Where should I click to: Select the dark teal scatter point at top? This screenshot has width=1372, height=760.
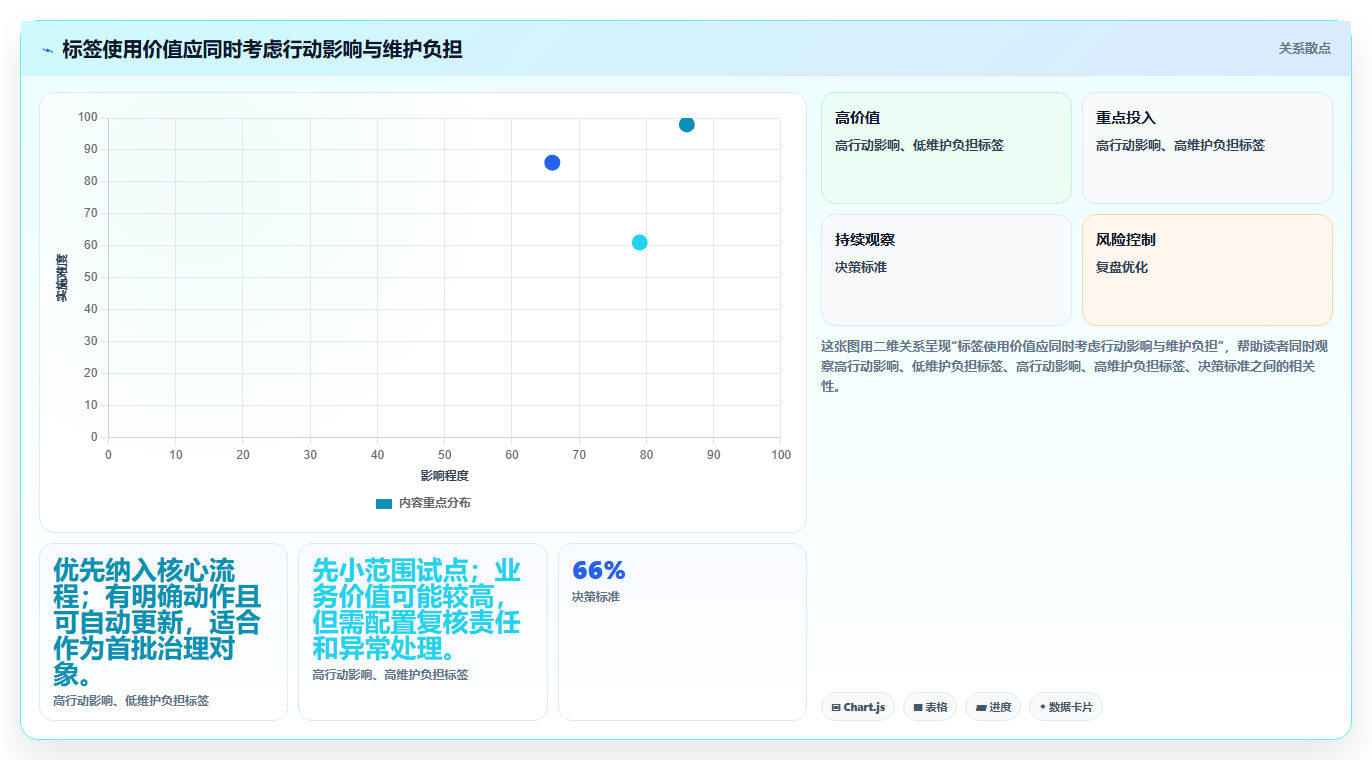coord(686,124)
